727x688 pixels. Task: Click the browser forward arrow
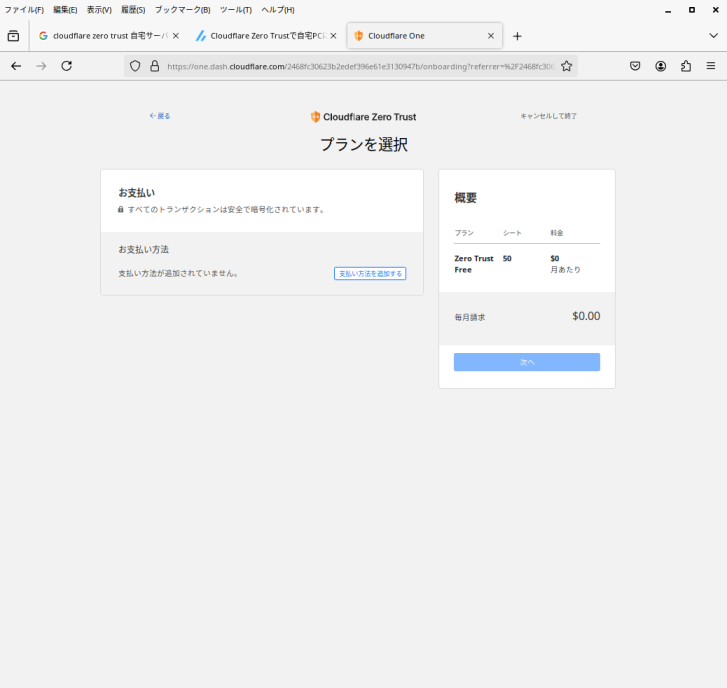(41, 66)
